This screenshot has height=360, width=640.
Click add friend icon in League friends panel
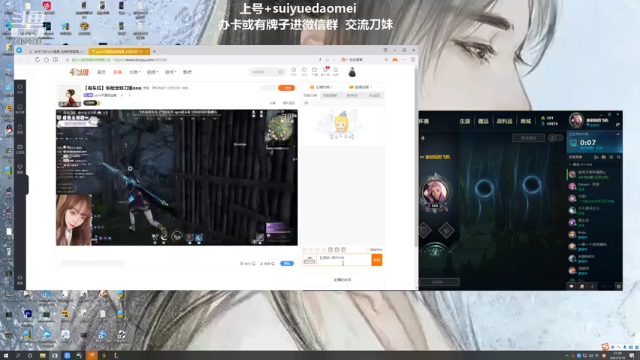tap(596, 157)
